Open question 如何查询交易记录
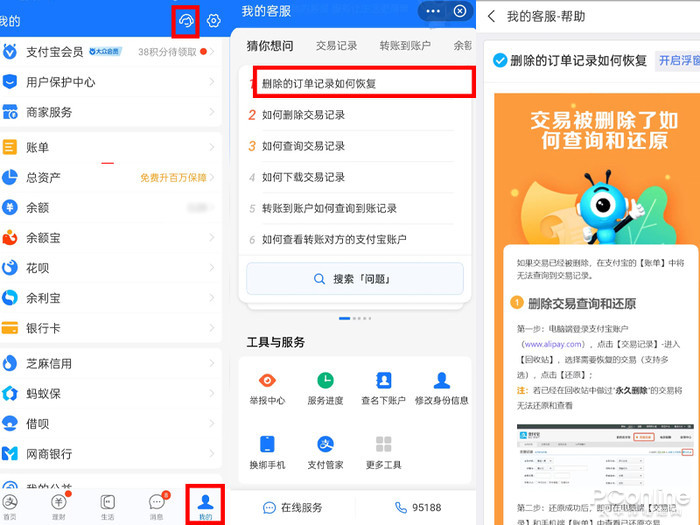This screenshot has width=700, height=525. click(x=303, y=146)
